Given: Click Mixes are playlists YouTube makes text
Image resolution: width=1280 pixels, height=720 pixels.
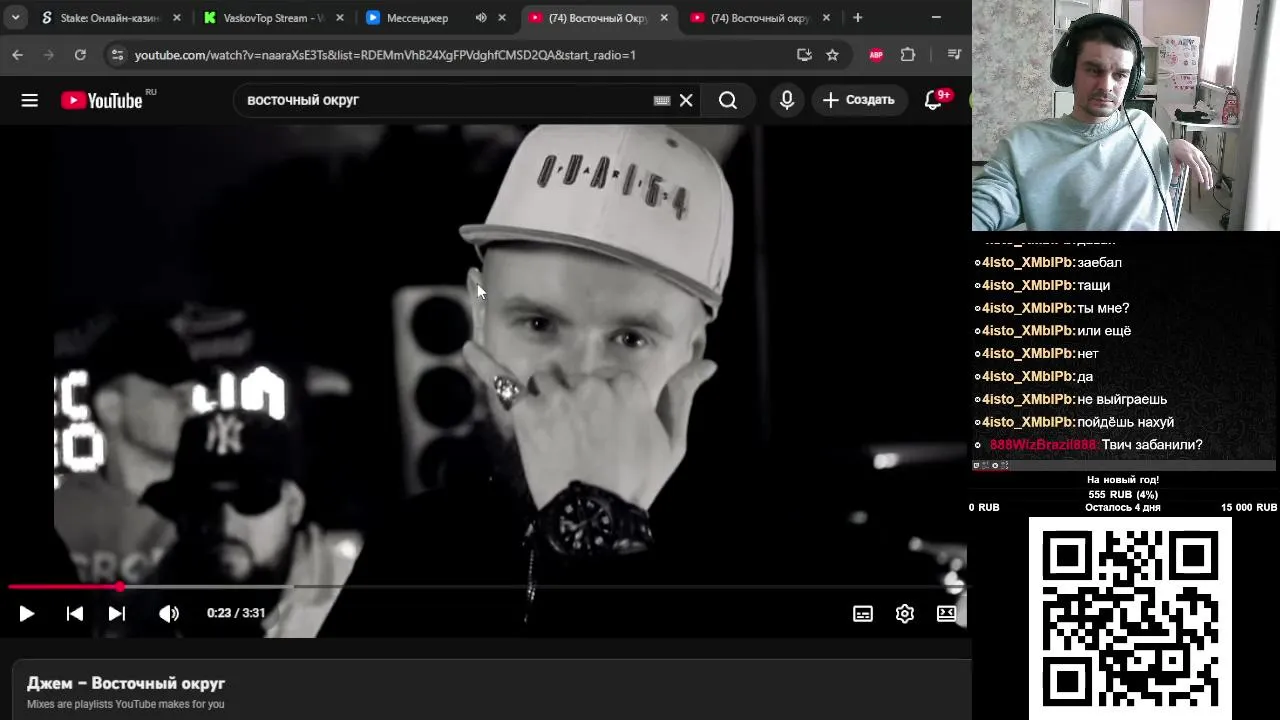Looking at the screenshot, I should tap(125, 704).
